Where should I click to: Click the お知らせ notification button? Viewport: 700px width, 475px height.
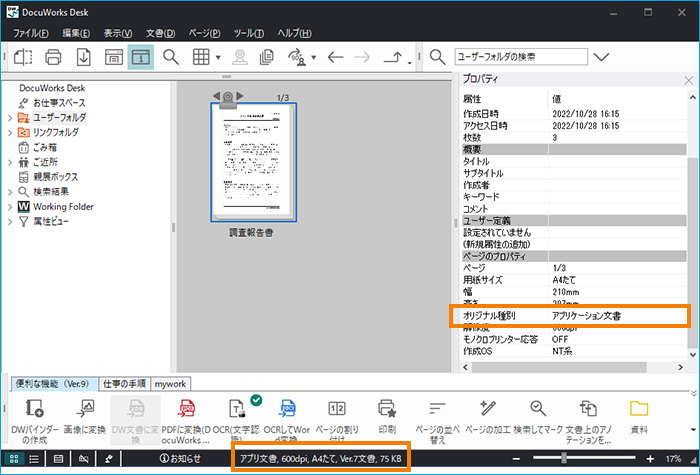(180, 459)
